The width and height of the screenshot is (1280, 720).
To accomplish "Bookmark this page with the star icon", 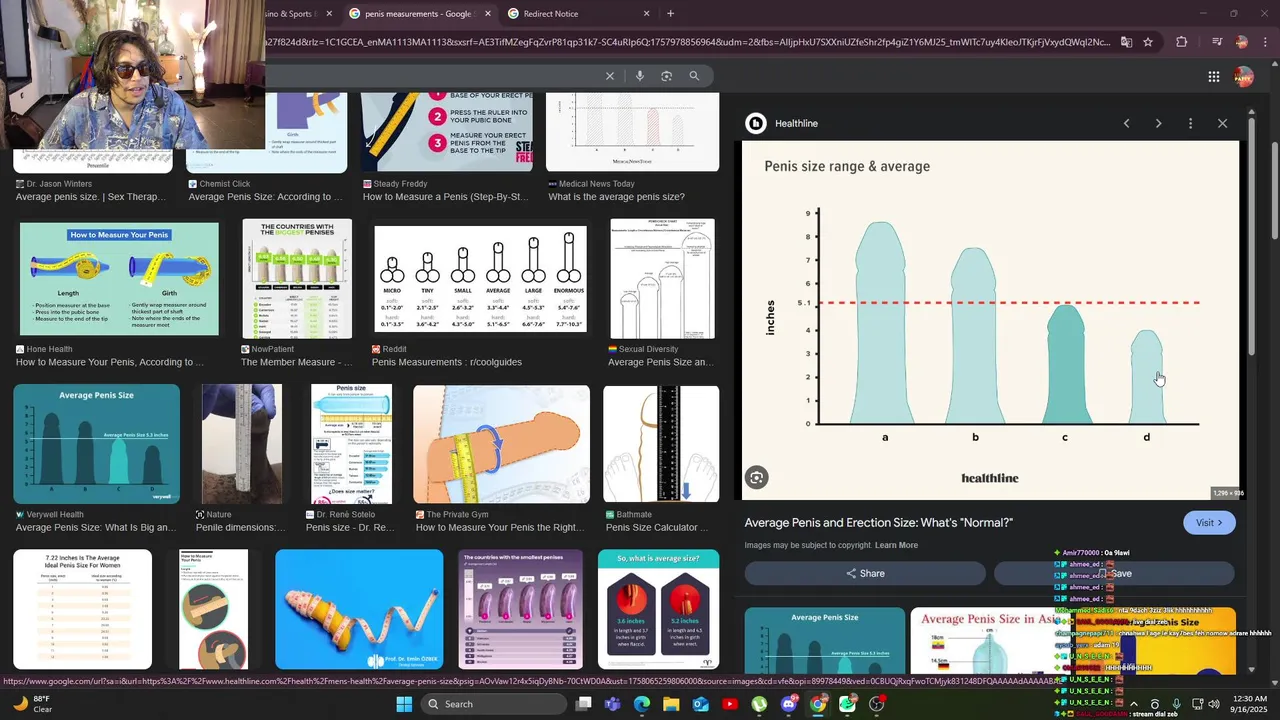I will point(1148,42).
